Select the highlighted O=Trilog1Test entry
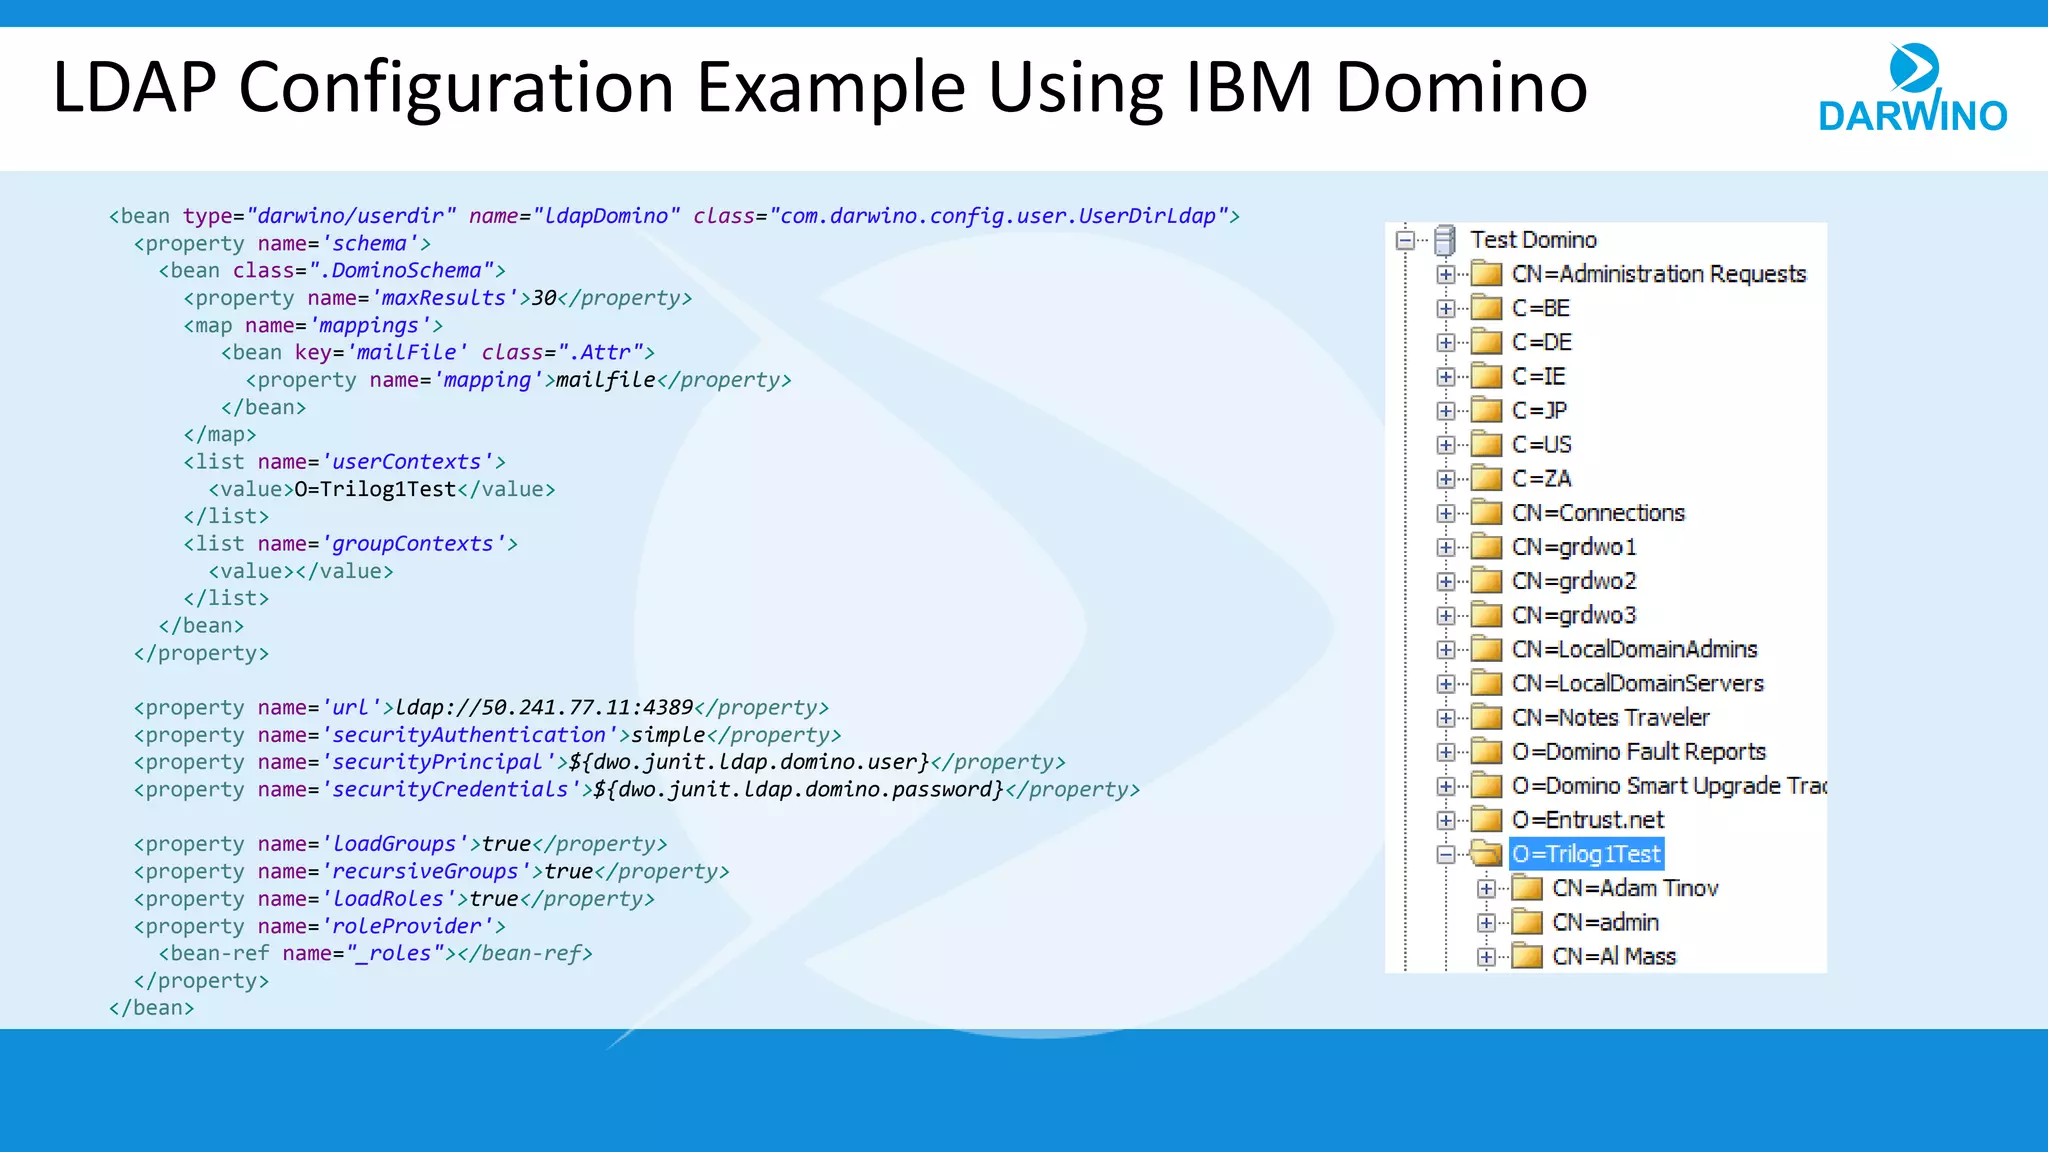This screenshot has height=1152, width=2048. coord(1586,854)
